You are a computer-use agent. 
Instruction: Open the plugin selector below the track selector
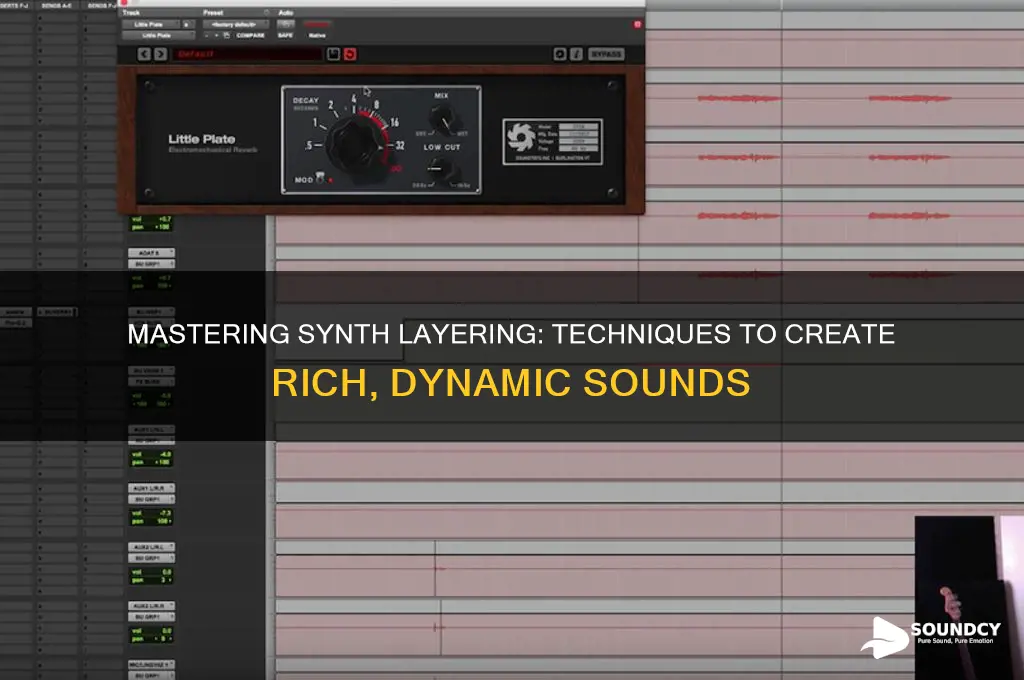pos(157,35)
